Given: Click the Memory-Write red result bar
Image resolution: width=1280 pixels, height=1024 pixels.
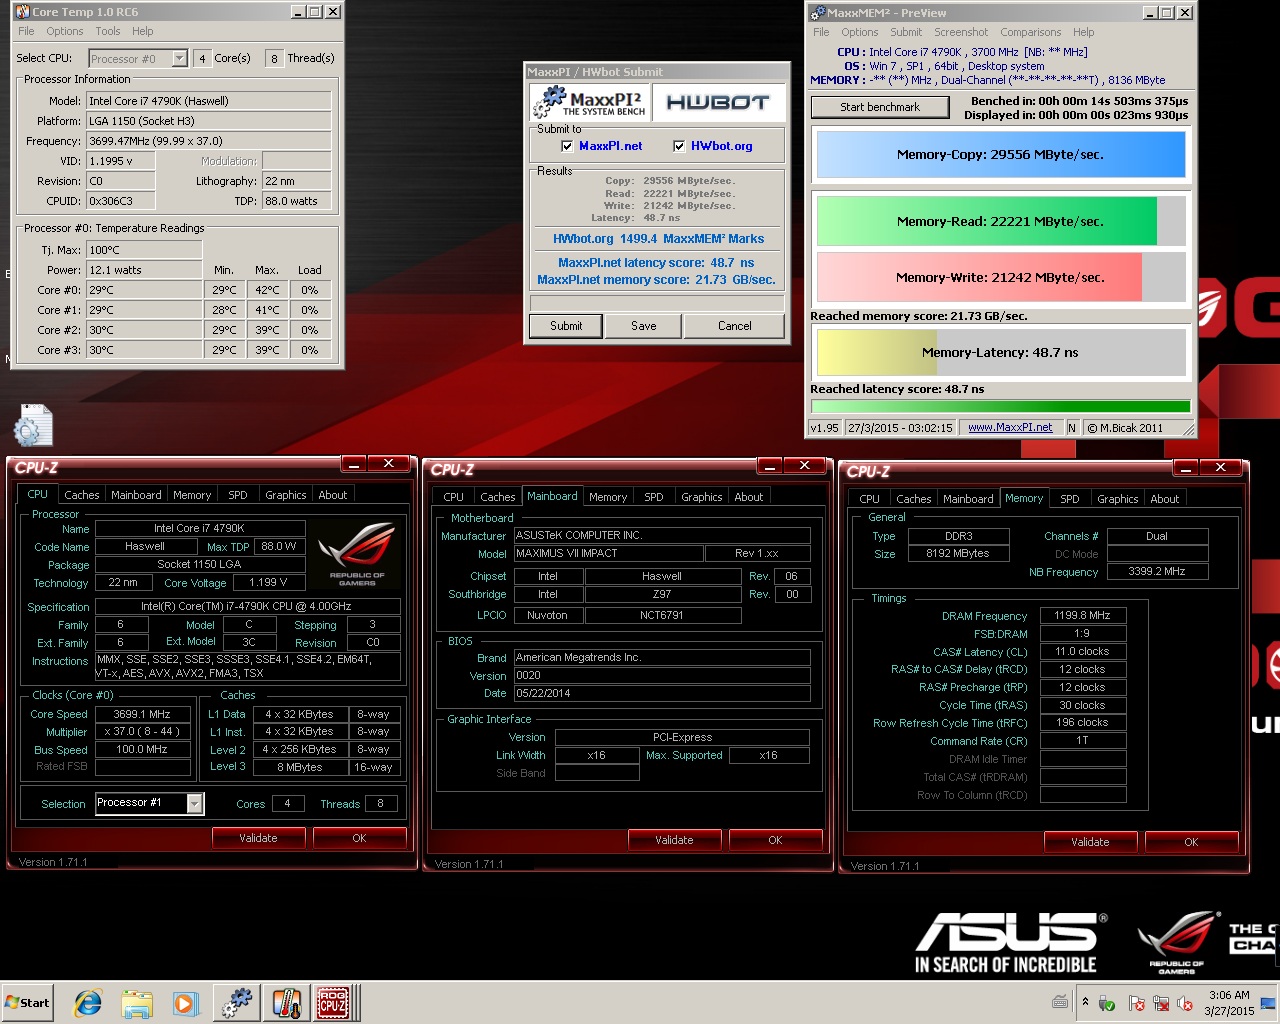Looking at the screenshot, I should coord(1001,277).
